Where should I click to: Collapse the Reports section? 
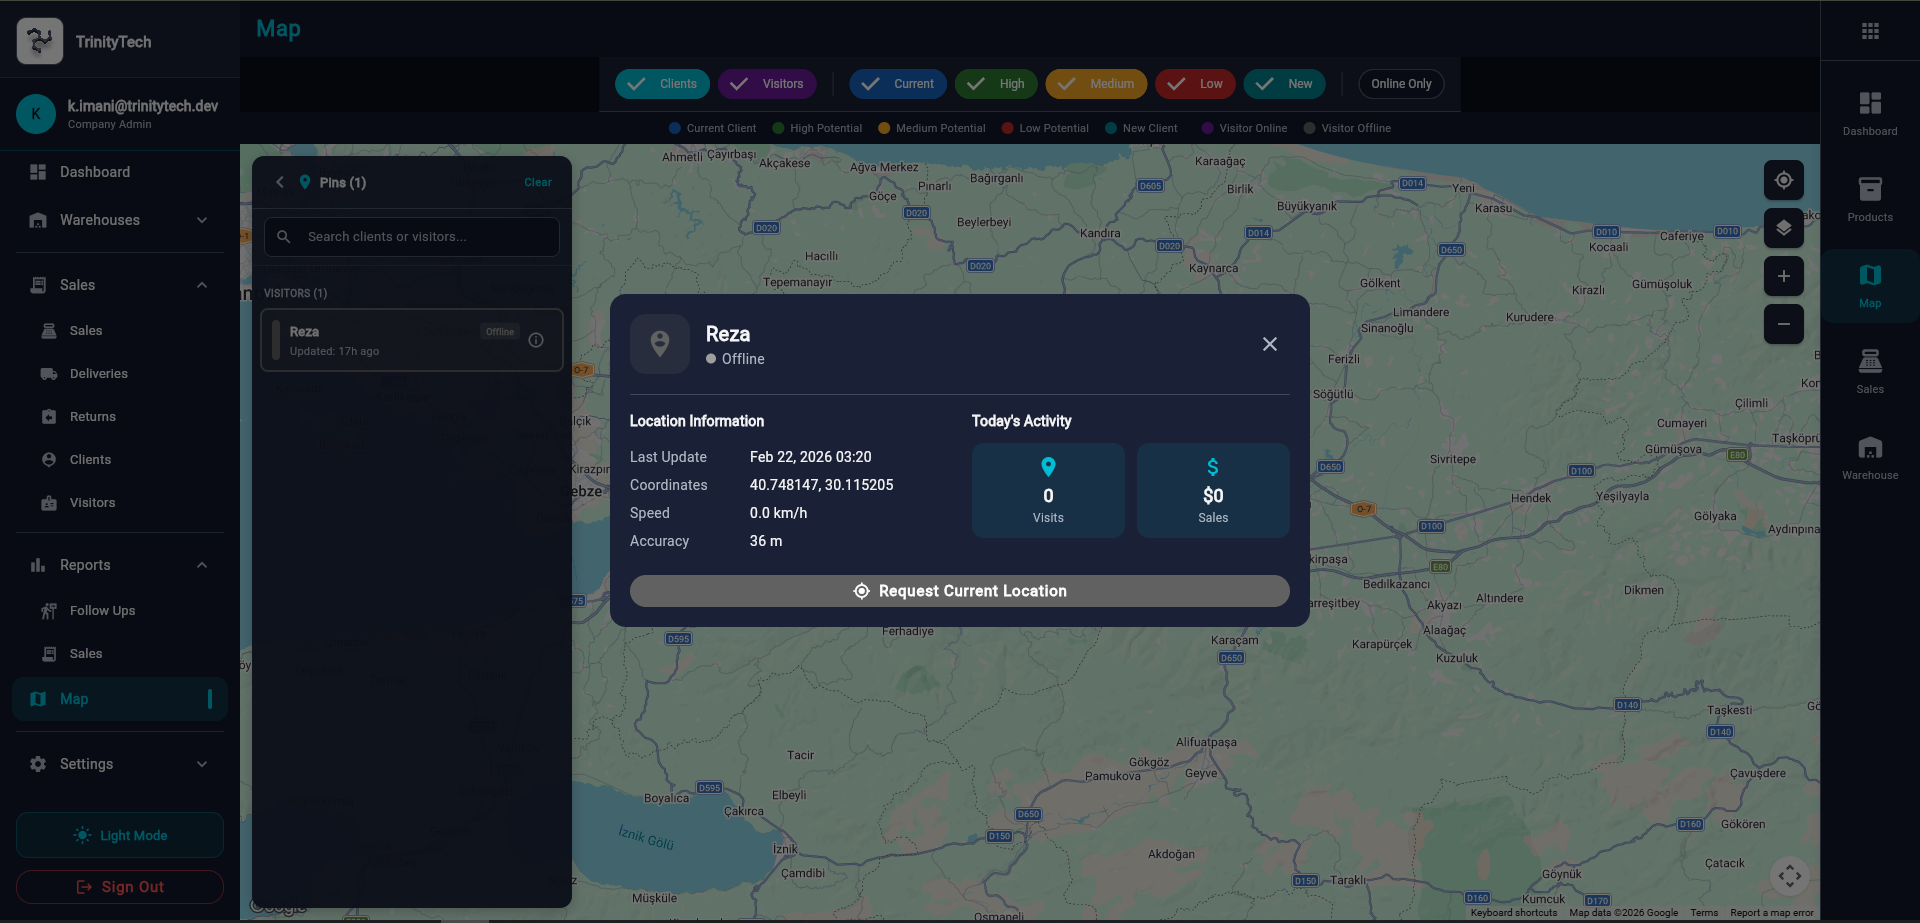point(117,565)
